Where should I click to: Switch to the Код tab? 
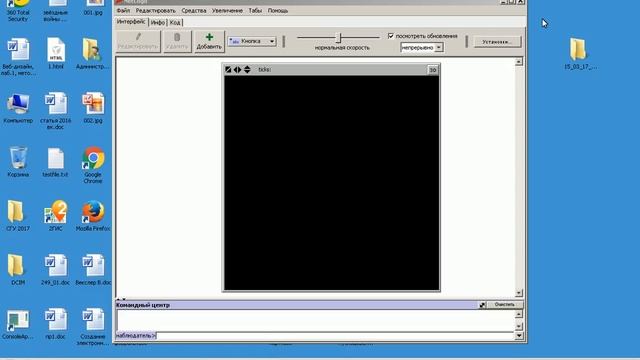(175, 22)
